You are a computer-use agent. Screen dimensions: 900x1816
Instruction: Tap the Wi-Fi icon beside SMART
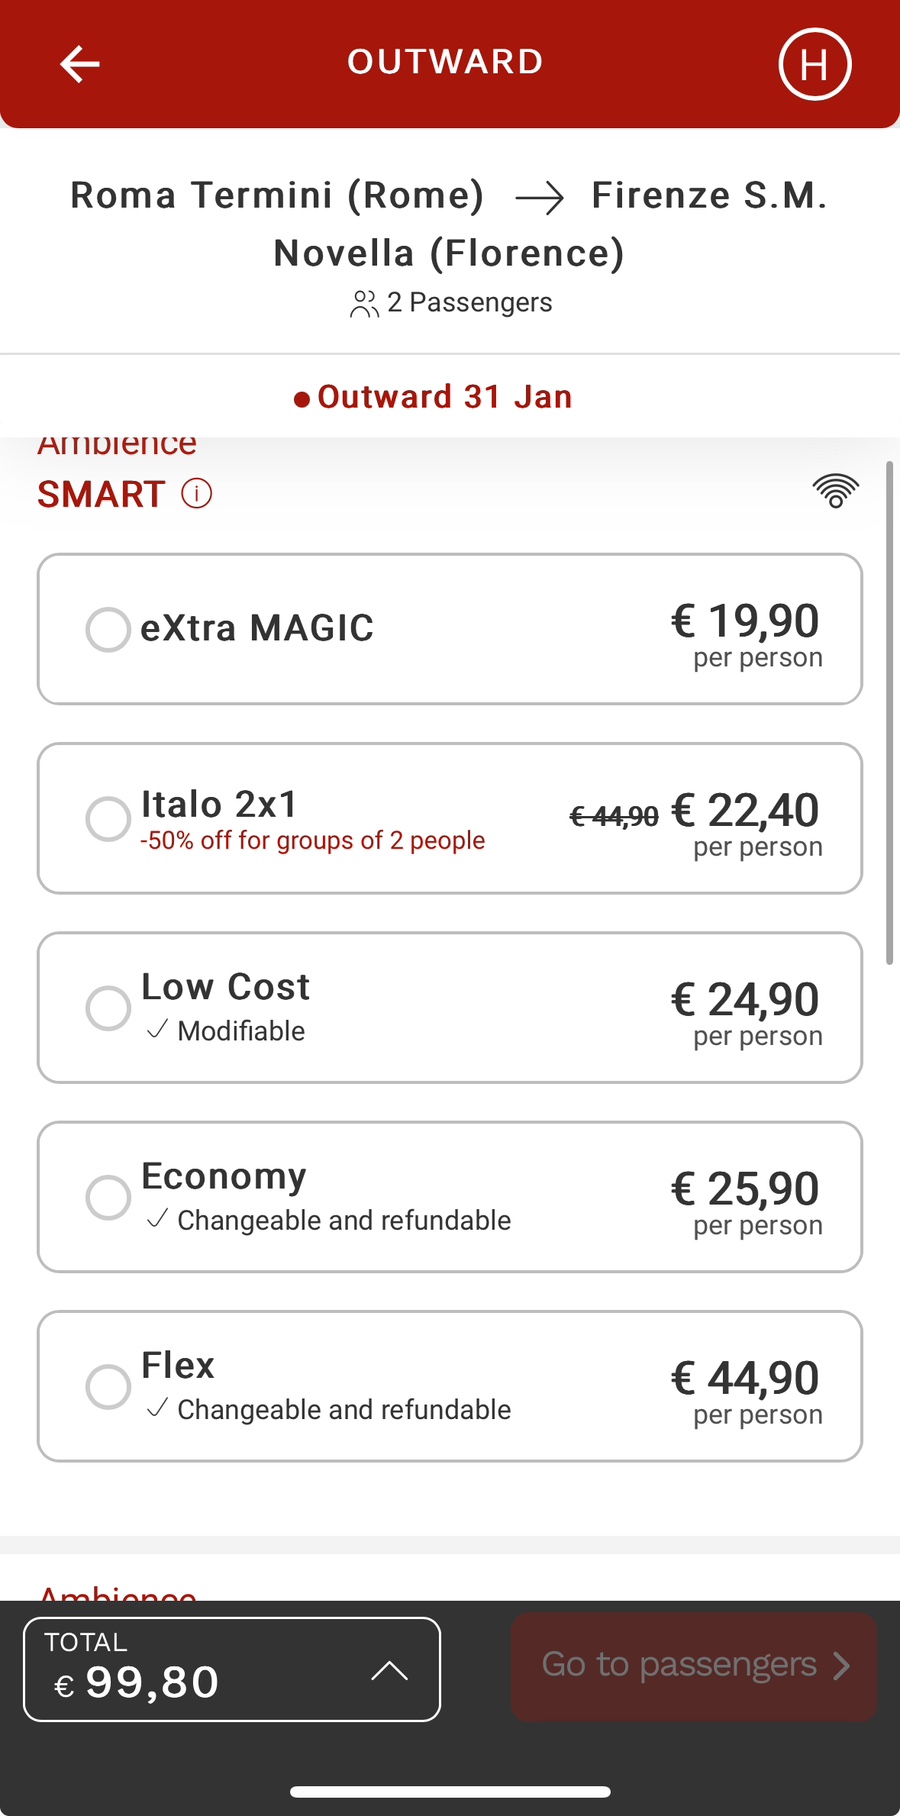pos(836,490)
